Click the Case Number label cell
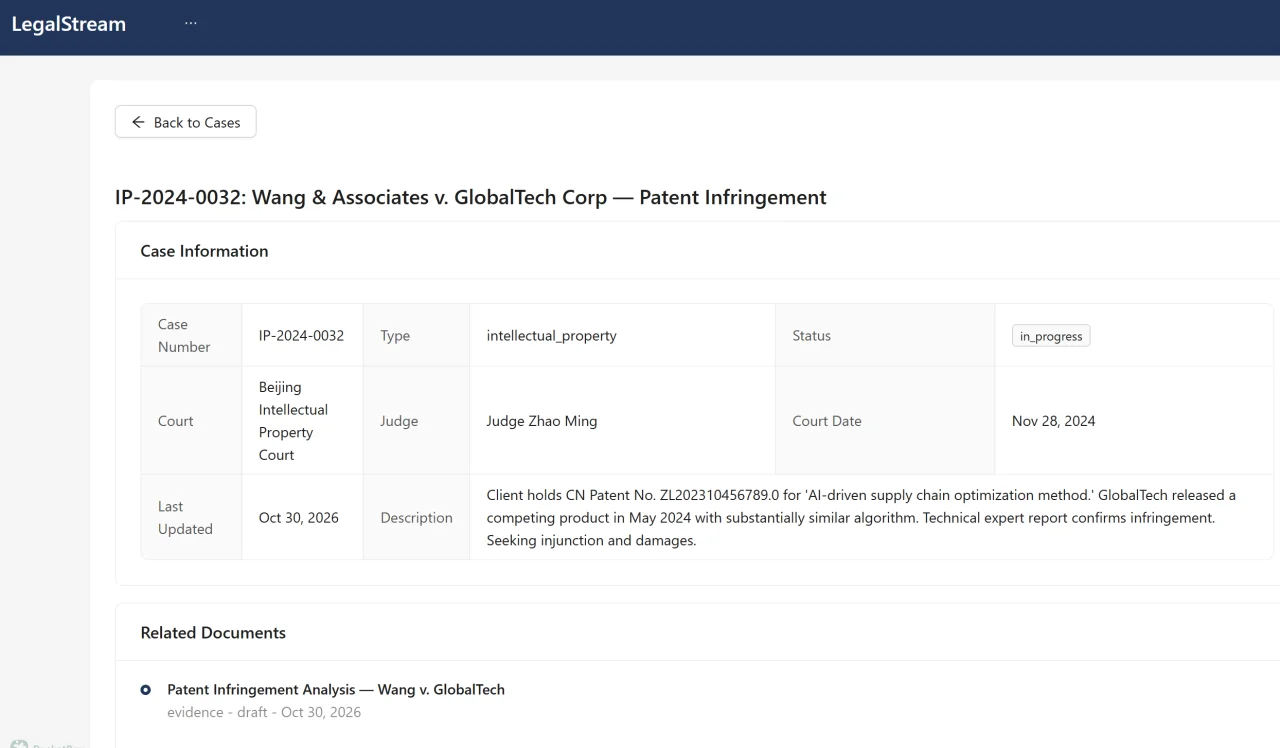Viewport: 1280px width, 748px height. point(191,335)
